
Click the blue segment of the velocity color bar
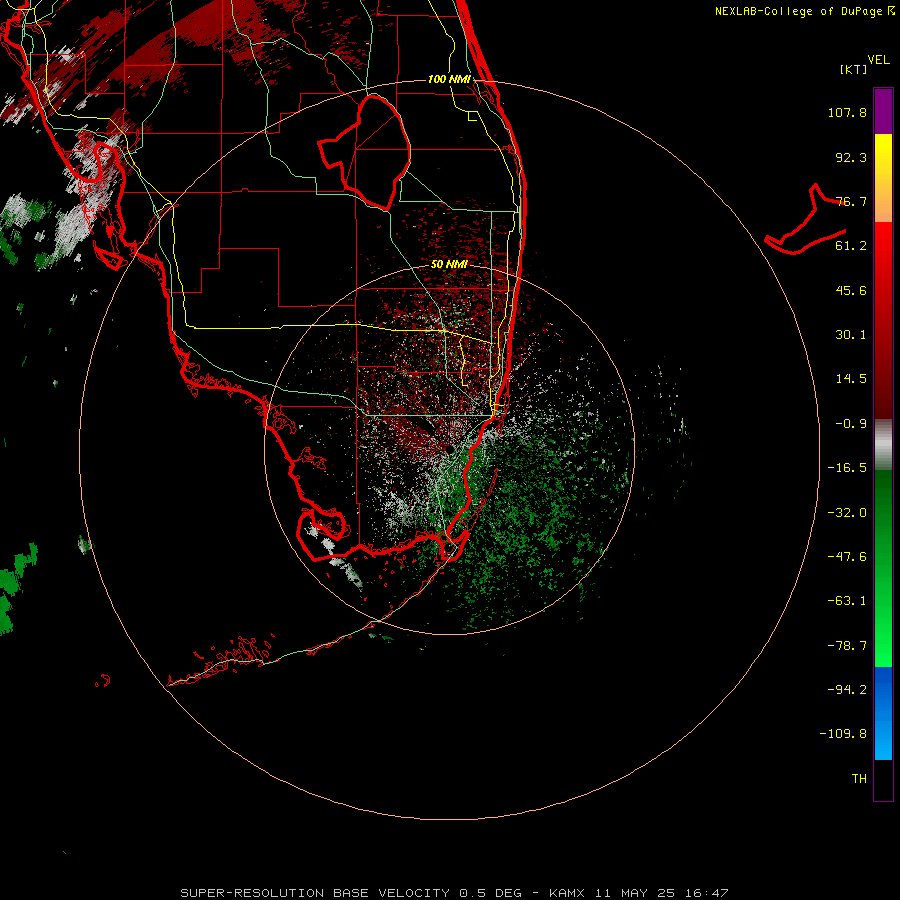(883, 713)
